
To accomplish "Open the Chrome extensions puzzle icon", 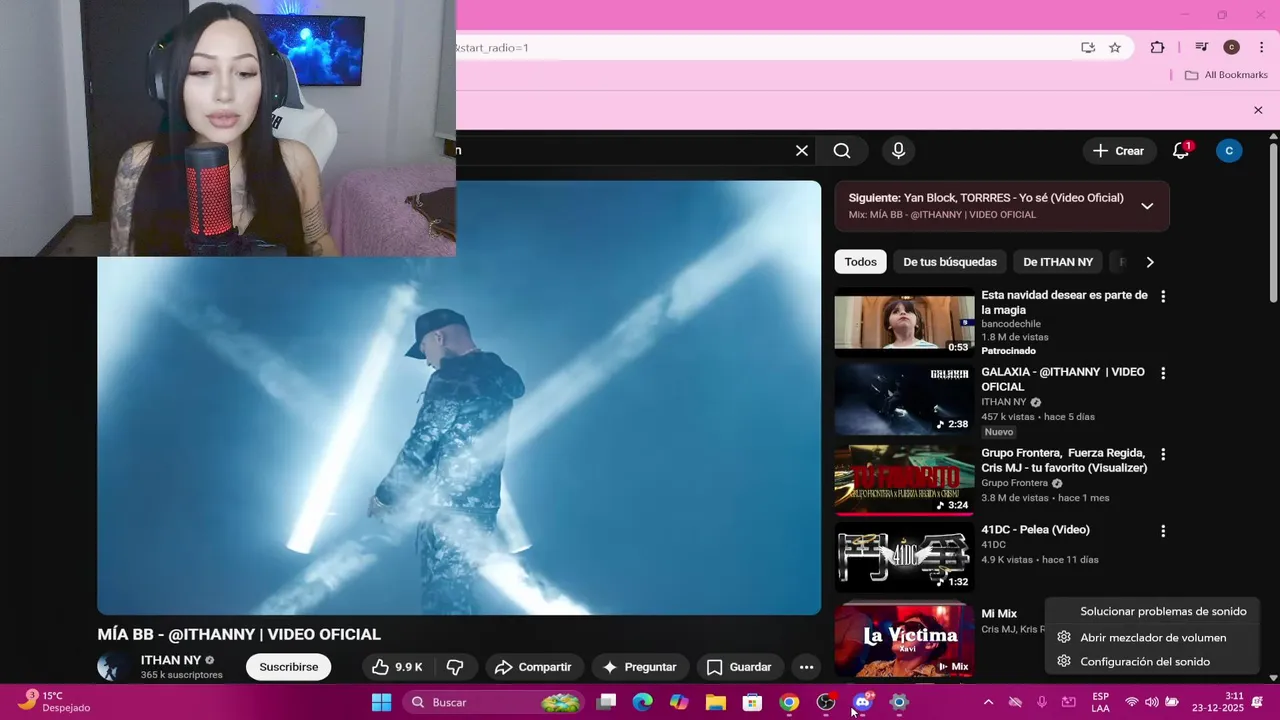I will tap(1157, 47).
